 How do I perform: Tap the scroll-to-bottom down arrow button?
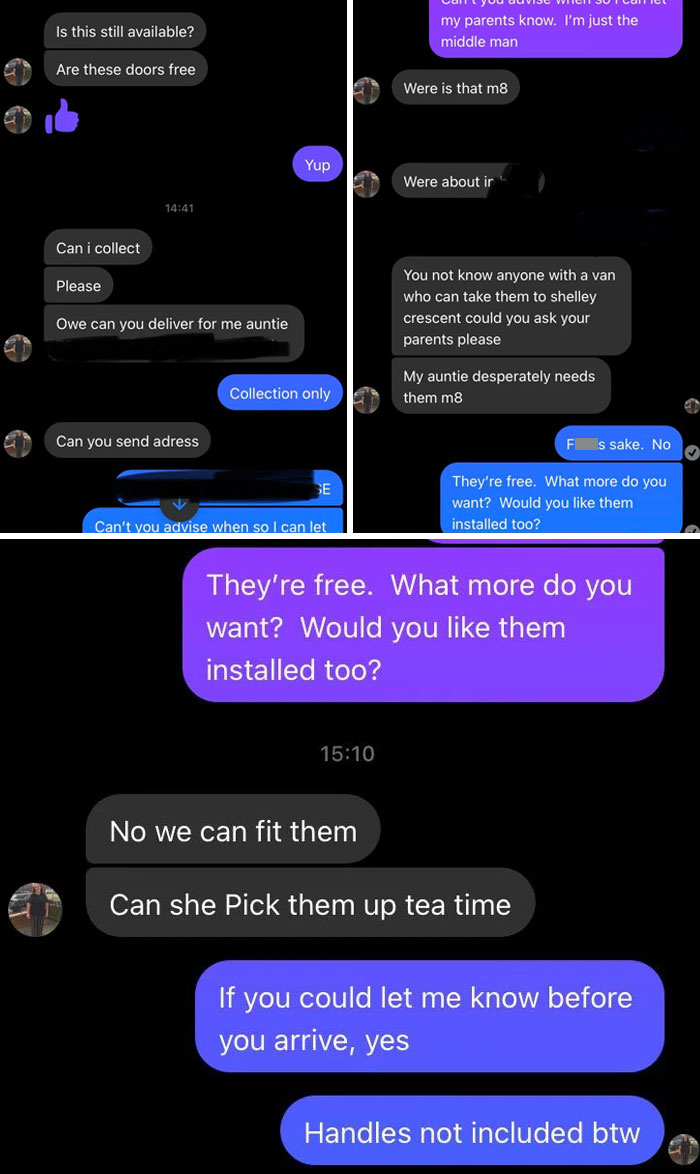point(179,505)
